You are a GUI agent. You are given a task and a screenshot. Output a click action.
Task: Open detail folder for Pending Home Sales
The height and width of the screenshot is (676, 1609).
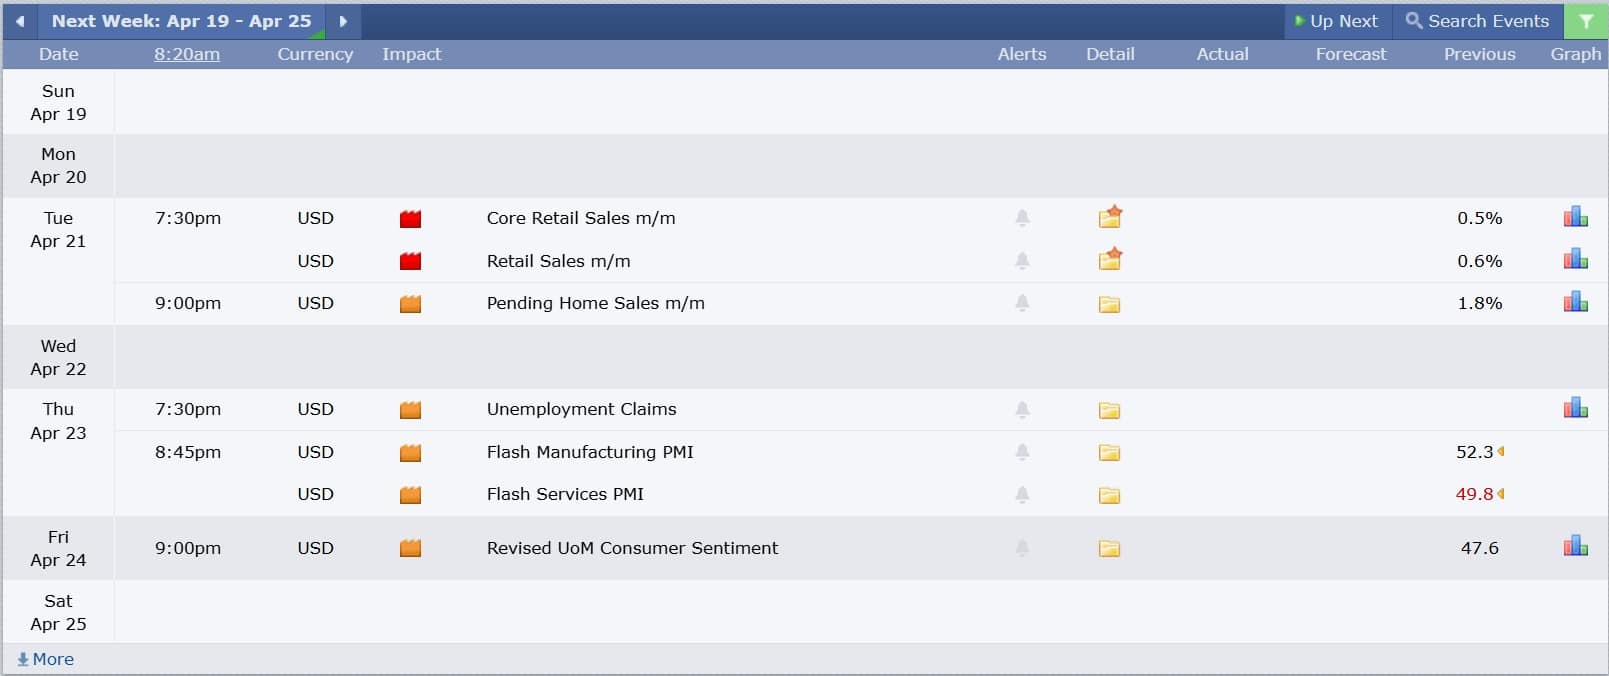1109,304
